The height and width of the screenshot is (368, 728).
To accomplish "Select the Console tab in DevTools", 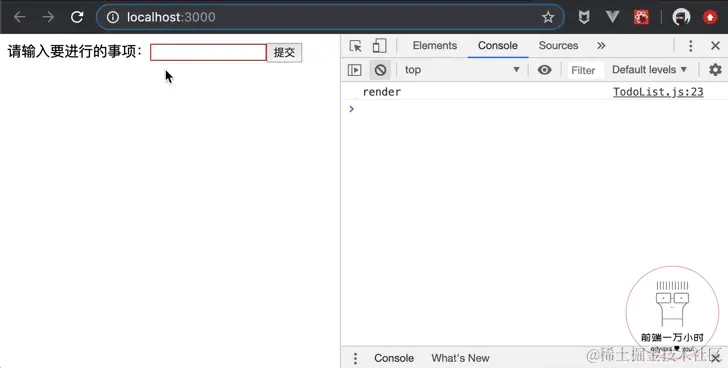I will [x=498, y=45].
